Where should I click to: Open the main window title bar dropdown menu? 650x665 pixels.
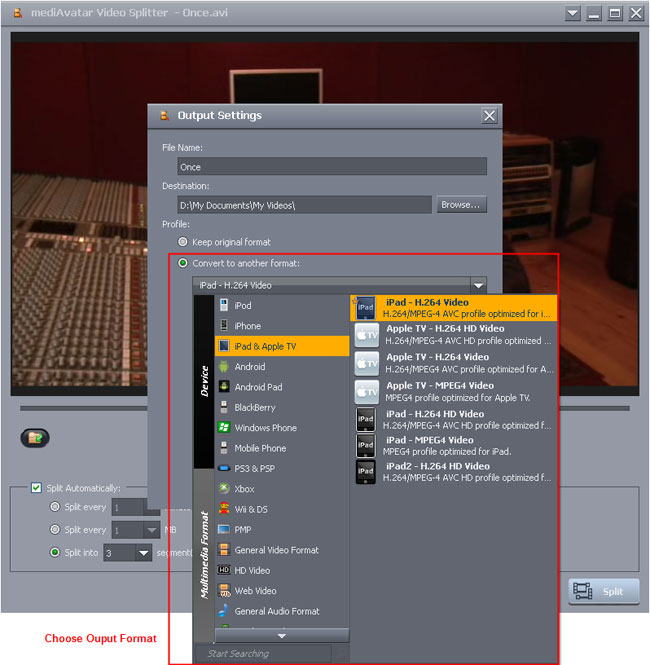(572, 13)
